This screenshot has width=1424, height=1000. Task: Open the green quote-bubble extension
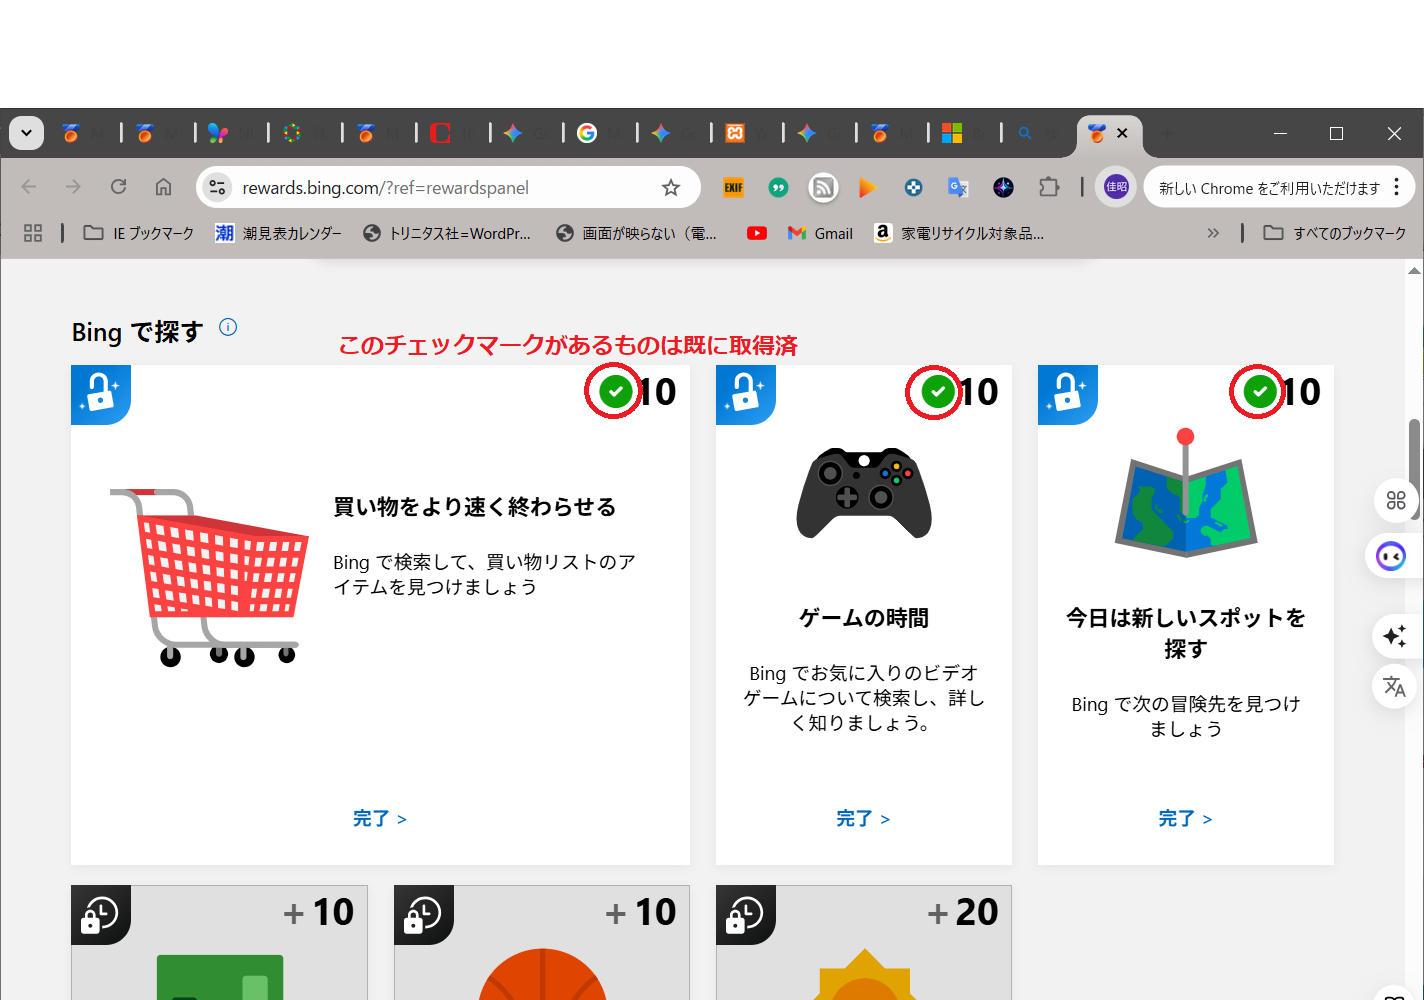click(x=778, y=187)
